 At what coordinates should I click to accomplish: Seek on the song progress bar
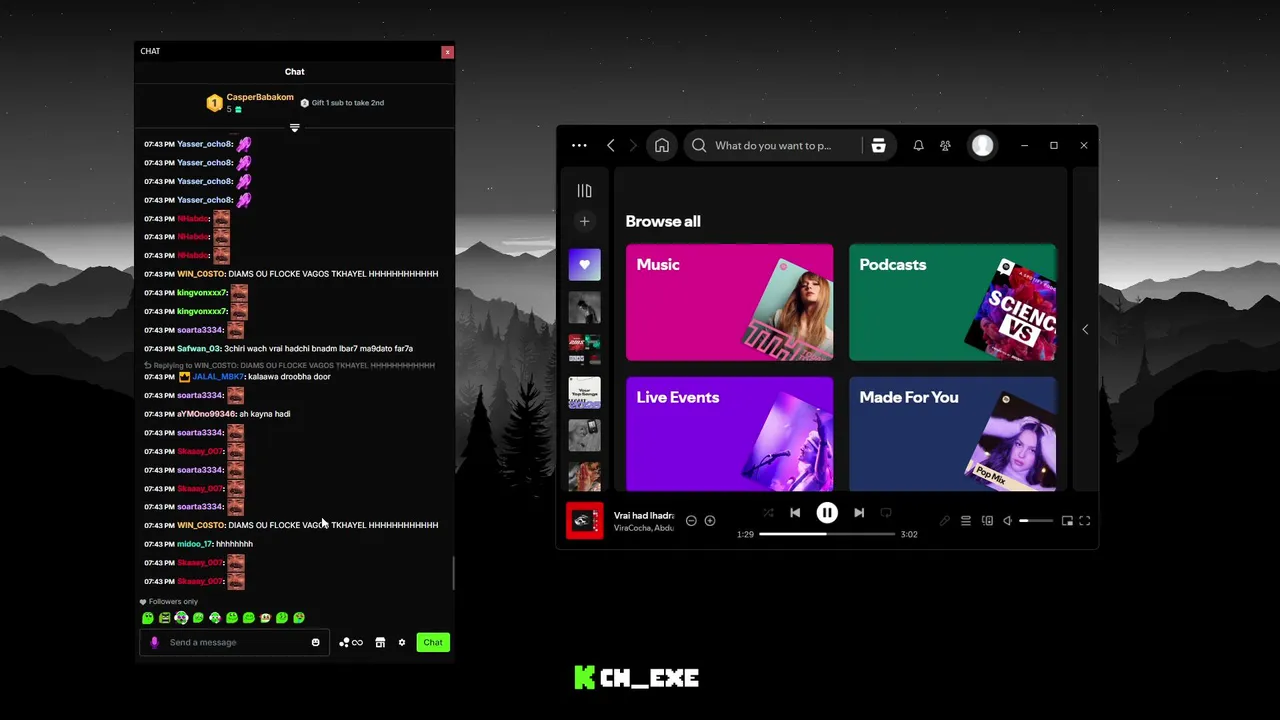click(x=827, y=534)
